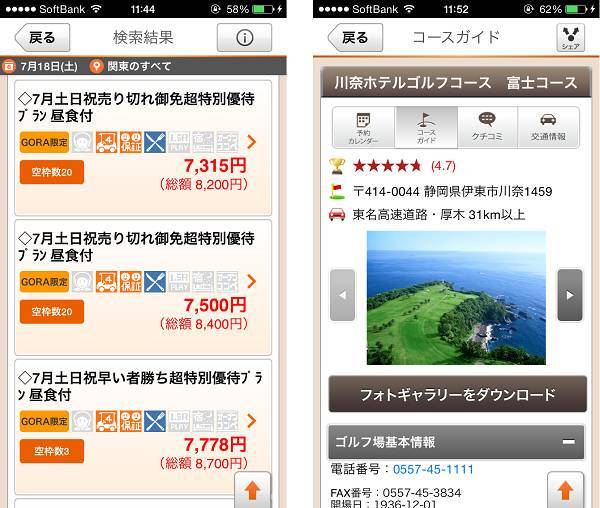This screenshot has height=508, width=600.
Task: Tap orange up-arrow on search results screen
Action: pos(253,490)
